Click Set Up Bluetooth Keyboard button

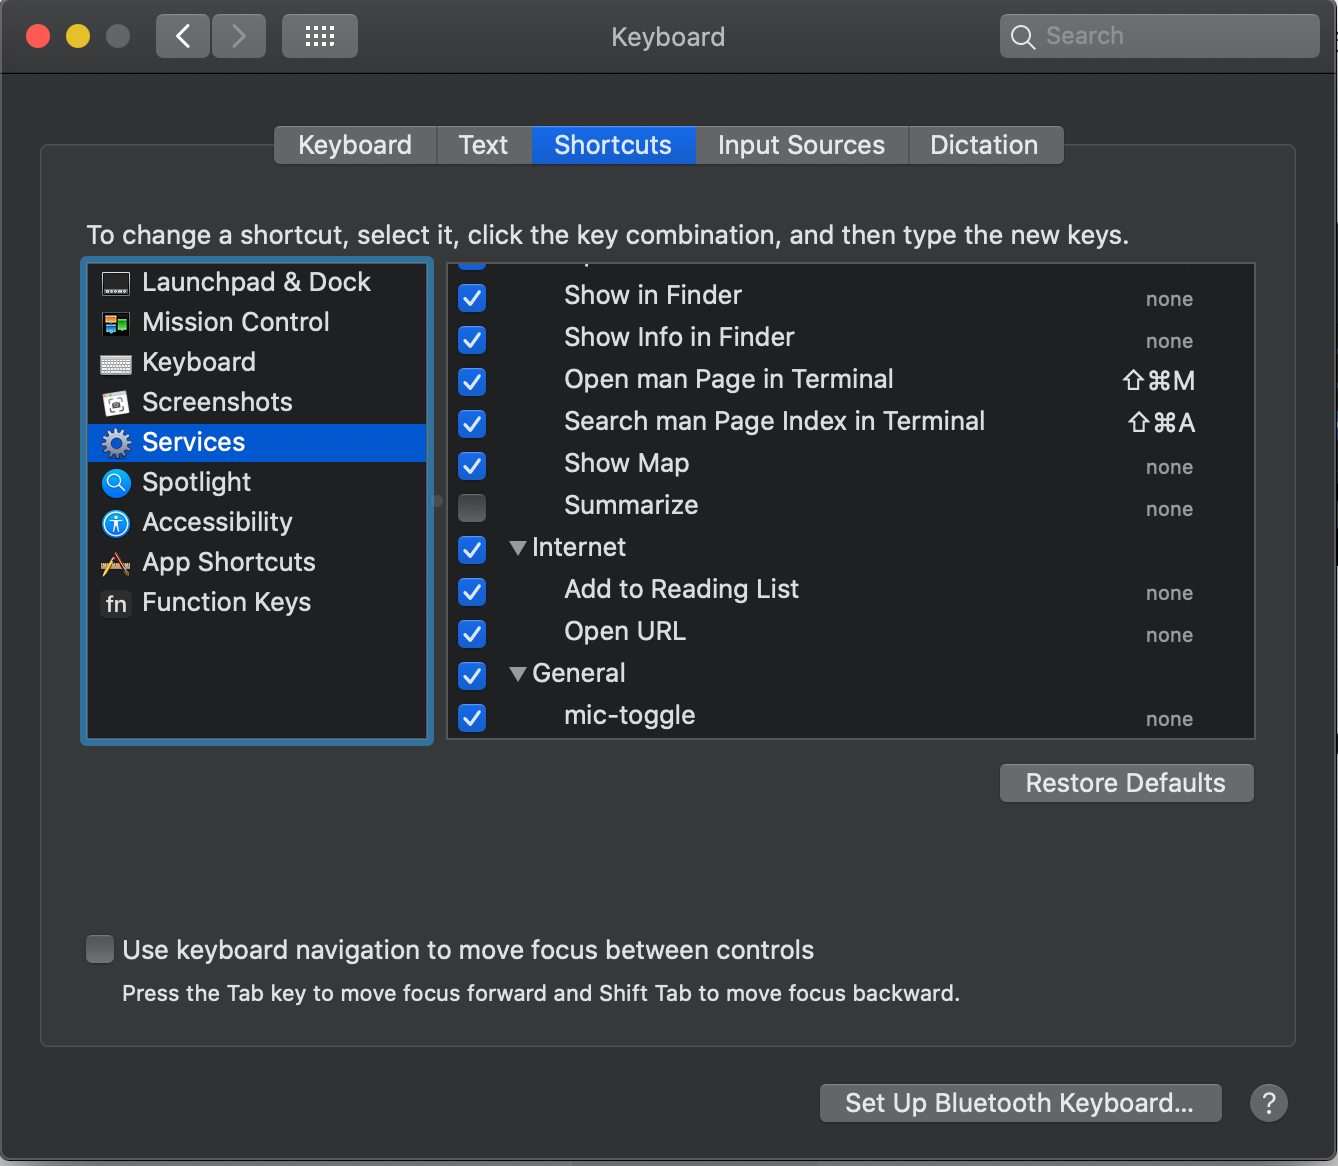pos(1020,1103)
